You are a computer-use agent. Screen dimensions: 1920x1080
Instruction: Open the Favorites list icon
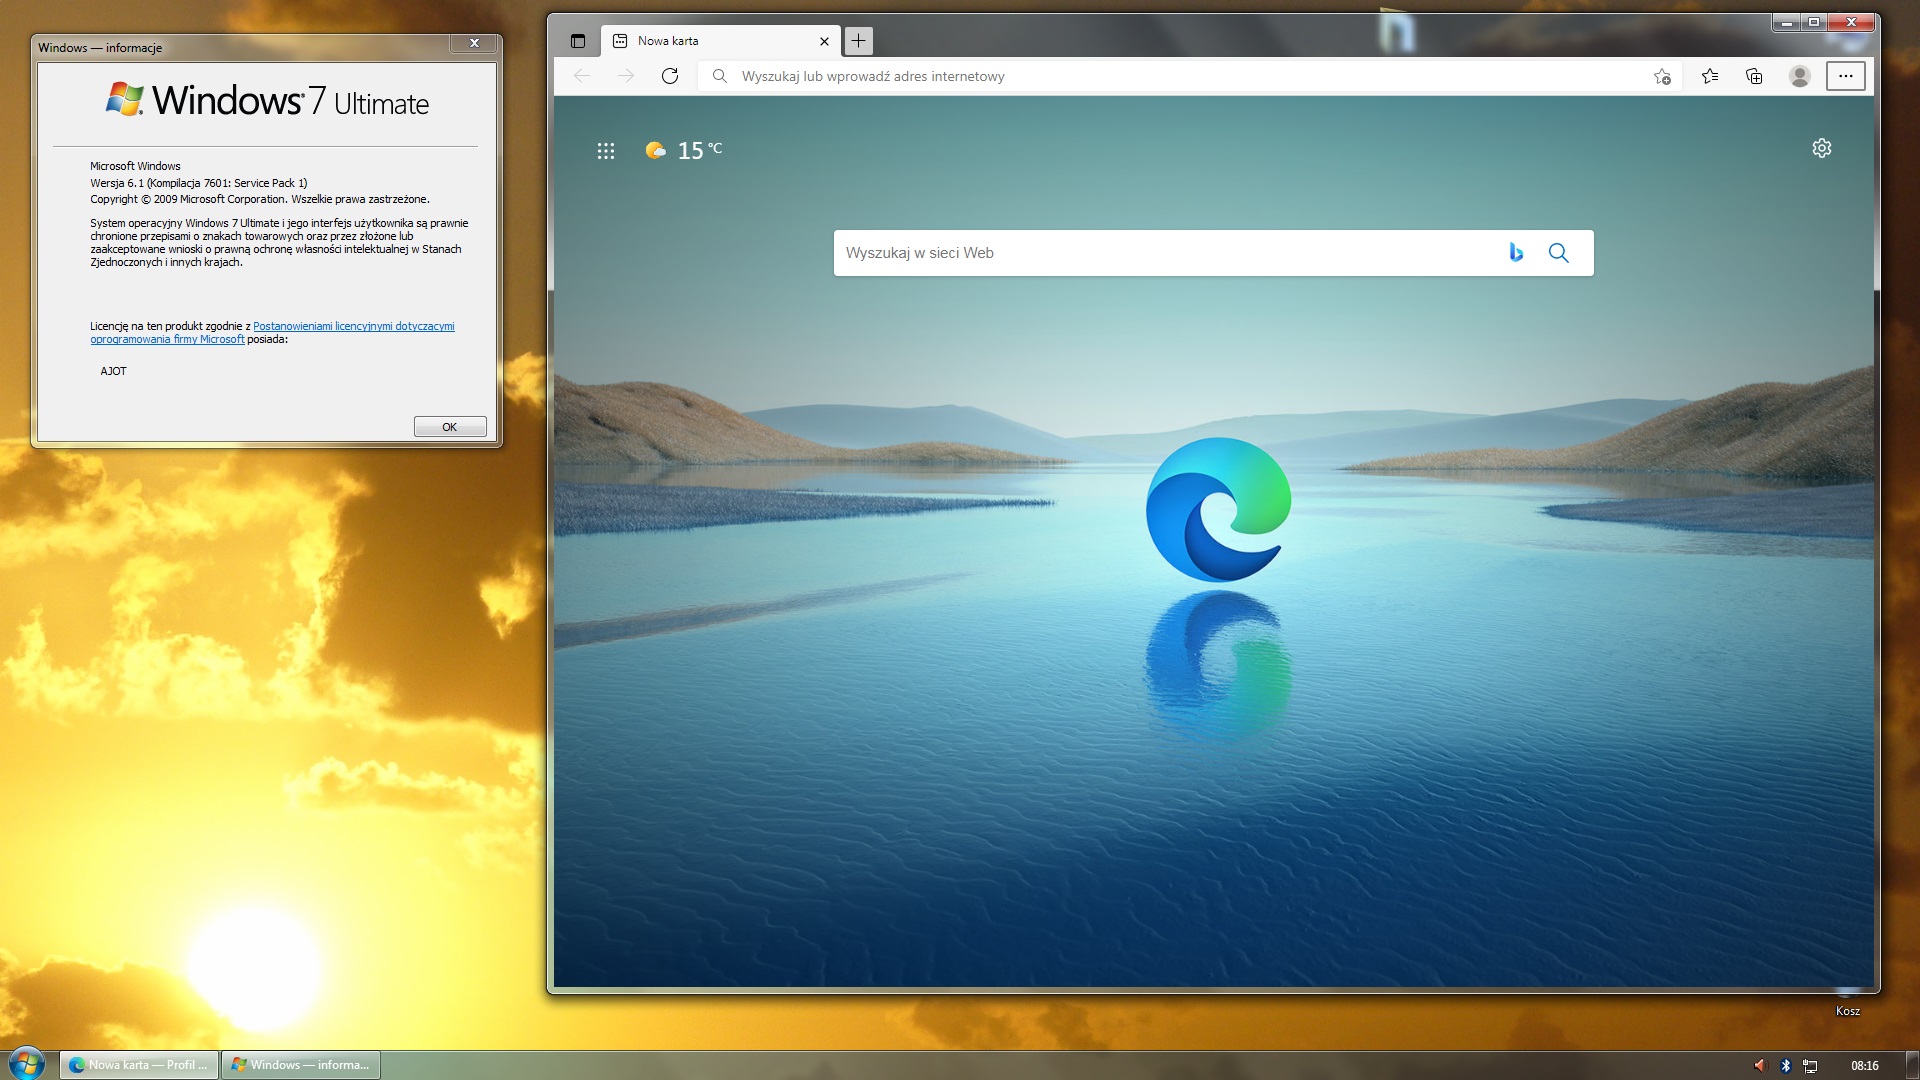click(x=1710, y=76)
